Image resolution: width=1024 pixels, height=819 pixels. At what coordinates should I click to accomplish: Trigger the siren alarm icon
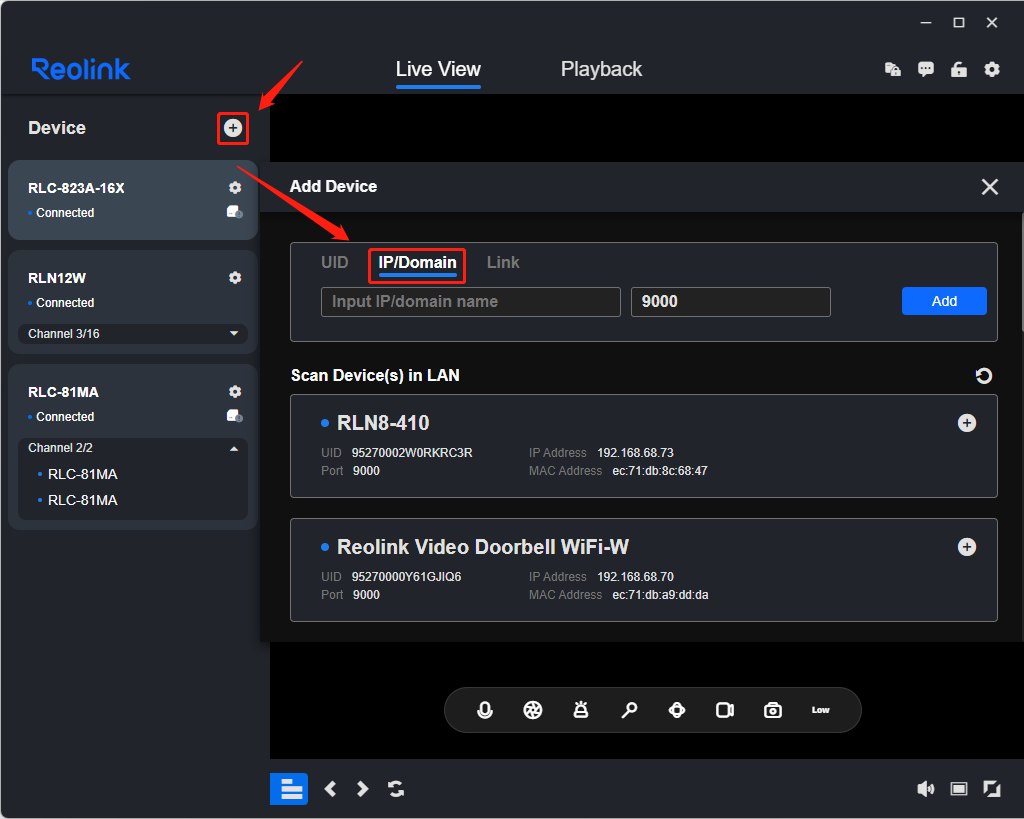581,710
